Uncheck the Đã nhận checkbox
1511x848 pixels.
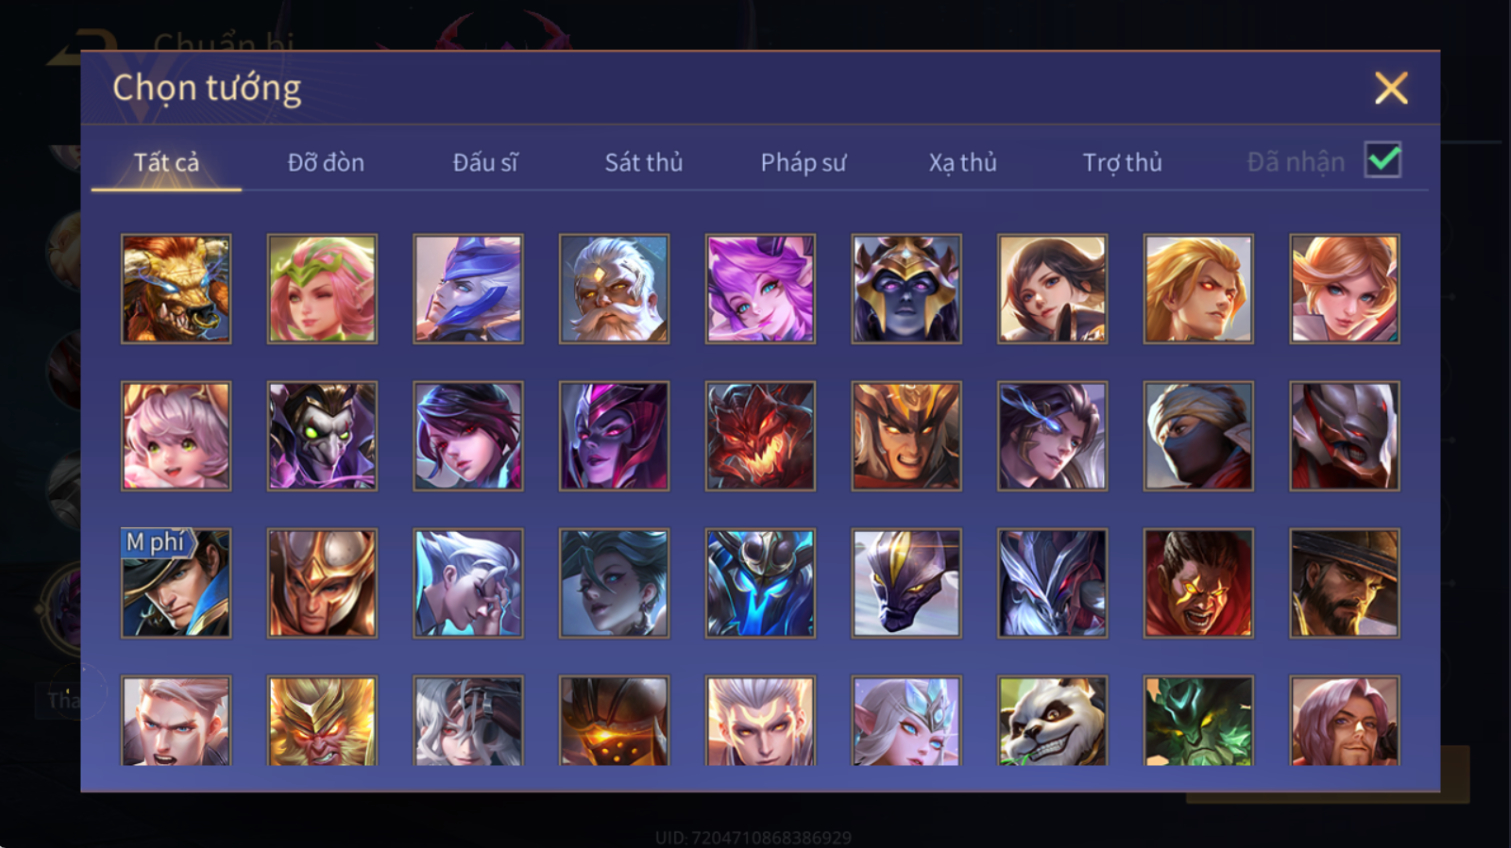click(1383, 160)
